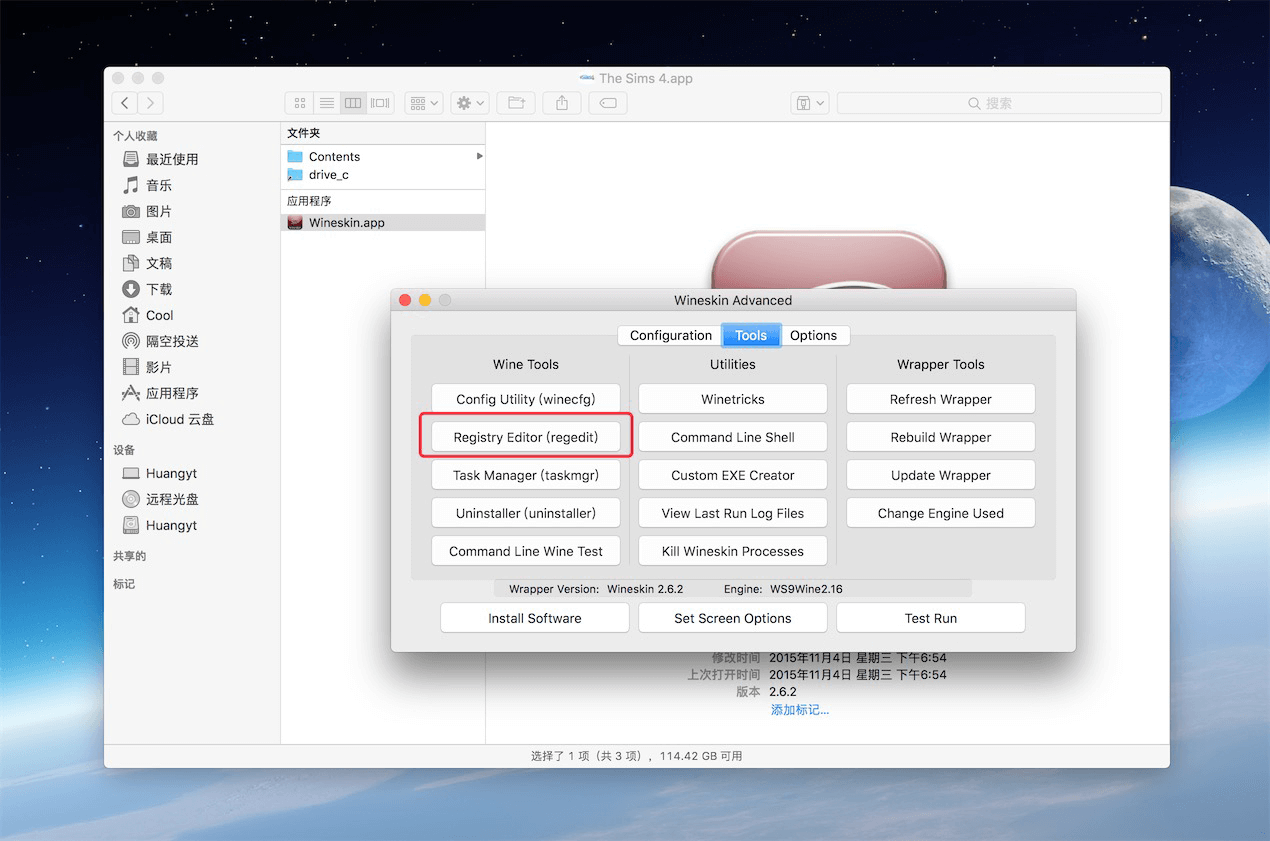Select Wineskin.app in the file list

pos(383,223)
